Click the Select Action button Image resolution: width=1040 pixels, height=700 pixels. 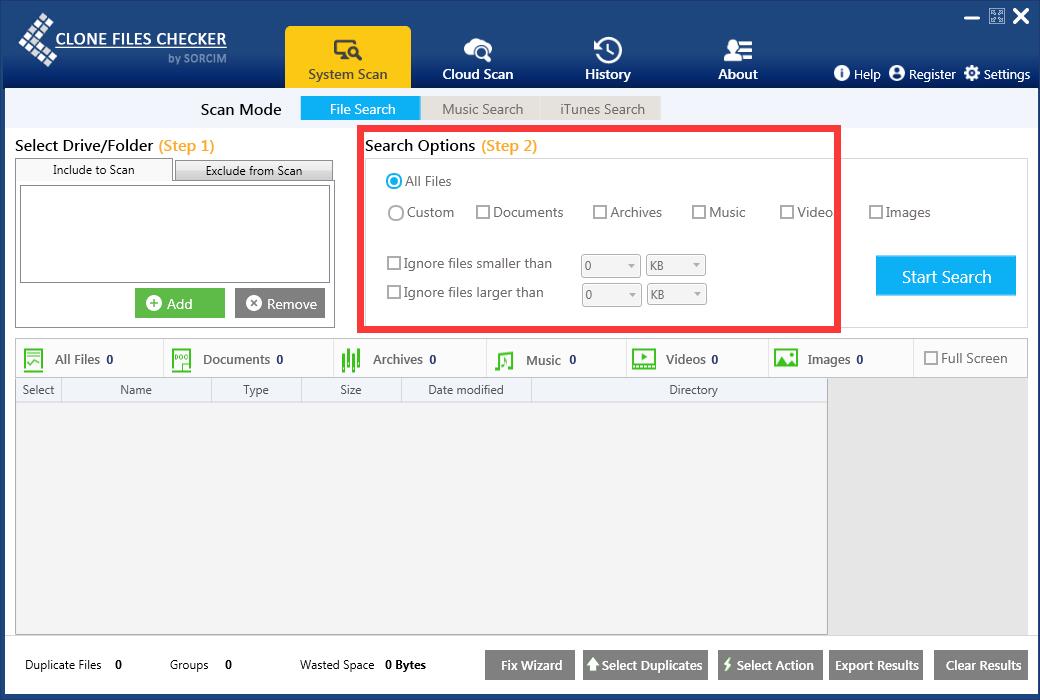[770, 665]
